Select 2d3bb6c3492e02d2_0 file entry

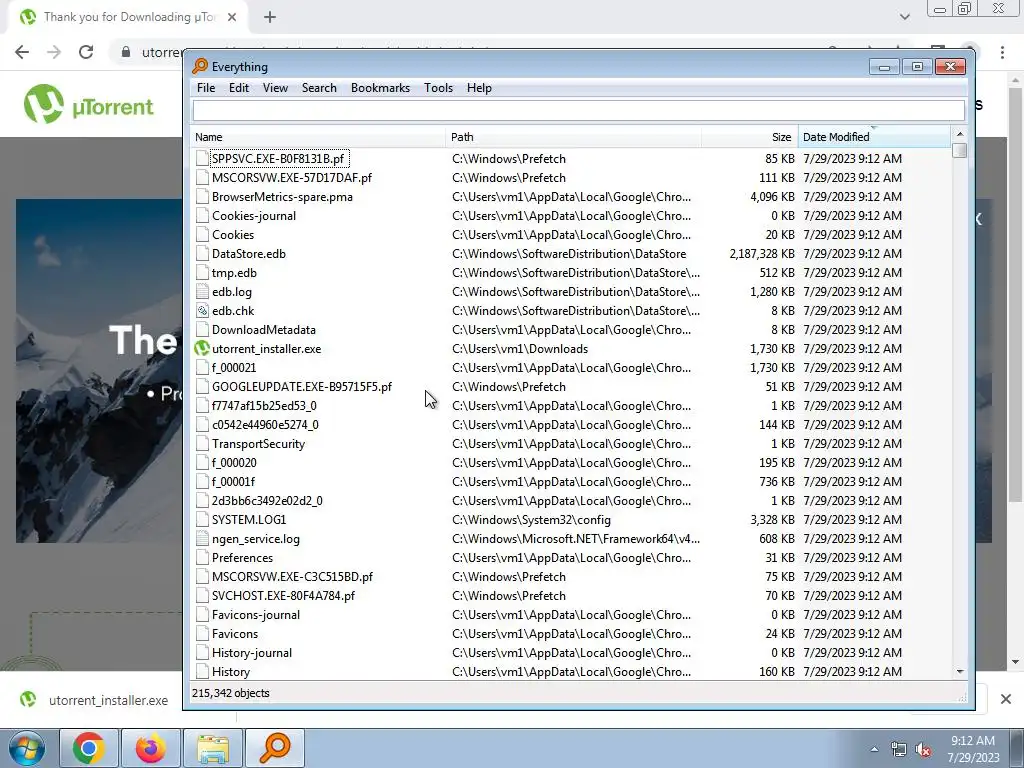267,501
